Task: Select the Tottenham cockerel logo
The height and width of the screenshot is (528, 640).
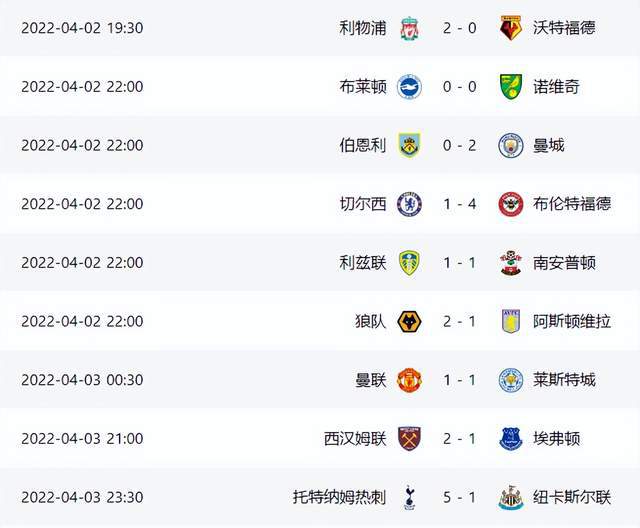Action: (409, 497)
